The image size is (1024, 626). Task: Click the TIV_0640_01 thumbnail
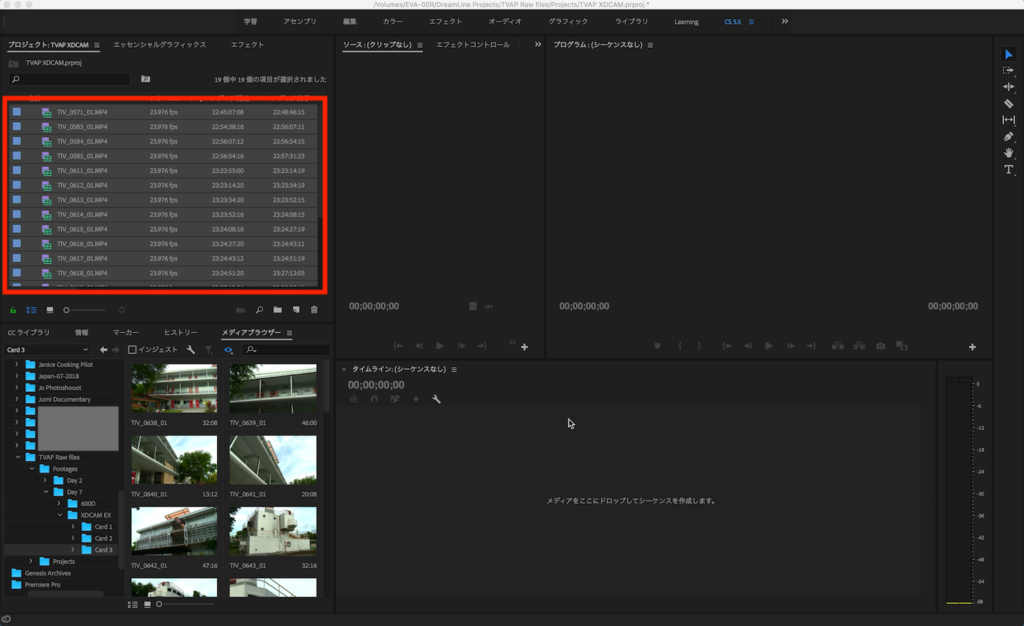pos(173,460)
